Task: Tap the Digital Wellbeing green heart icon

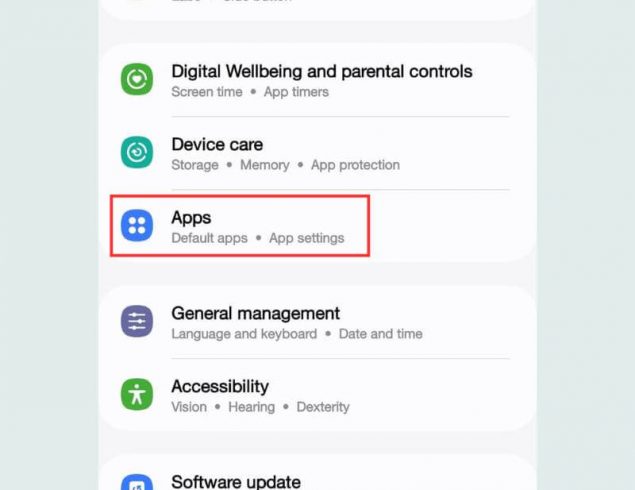Action: point(137,79)
